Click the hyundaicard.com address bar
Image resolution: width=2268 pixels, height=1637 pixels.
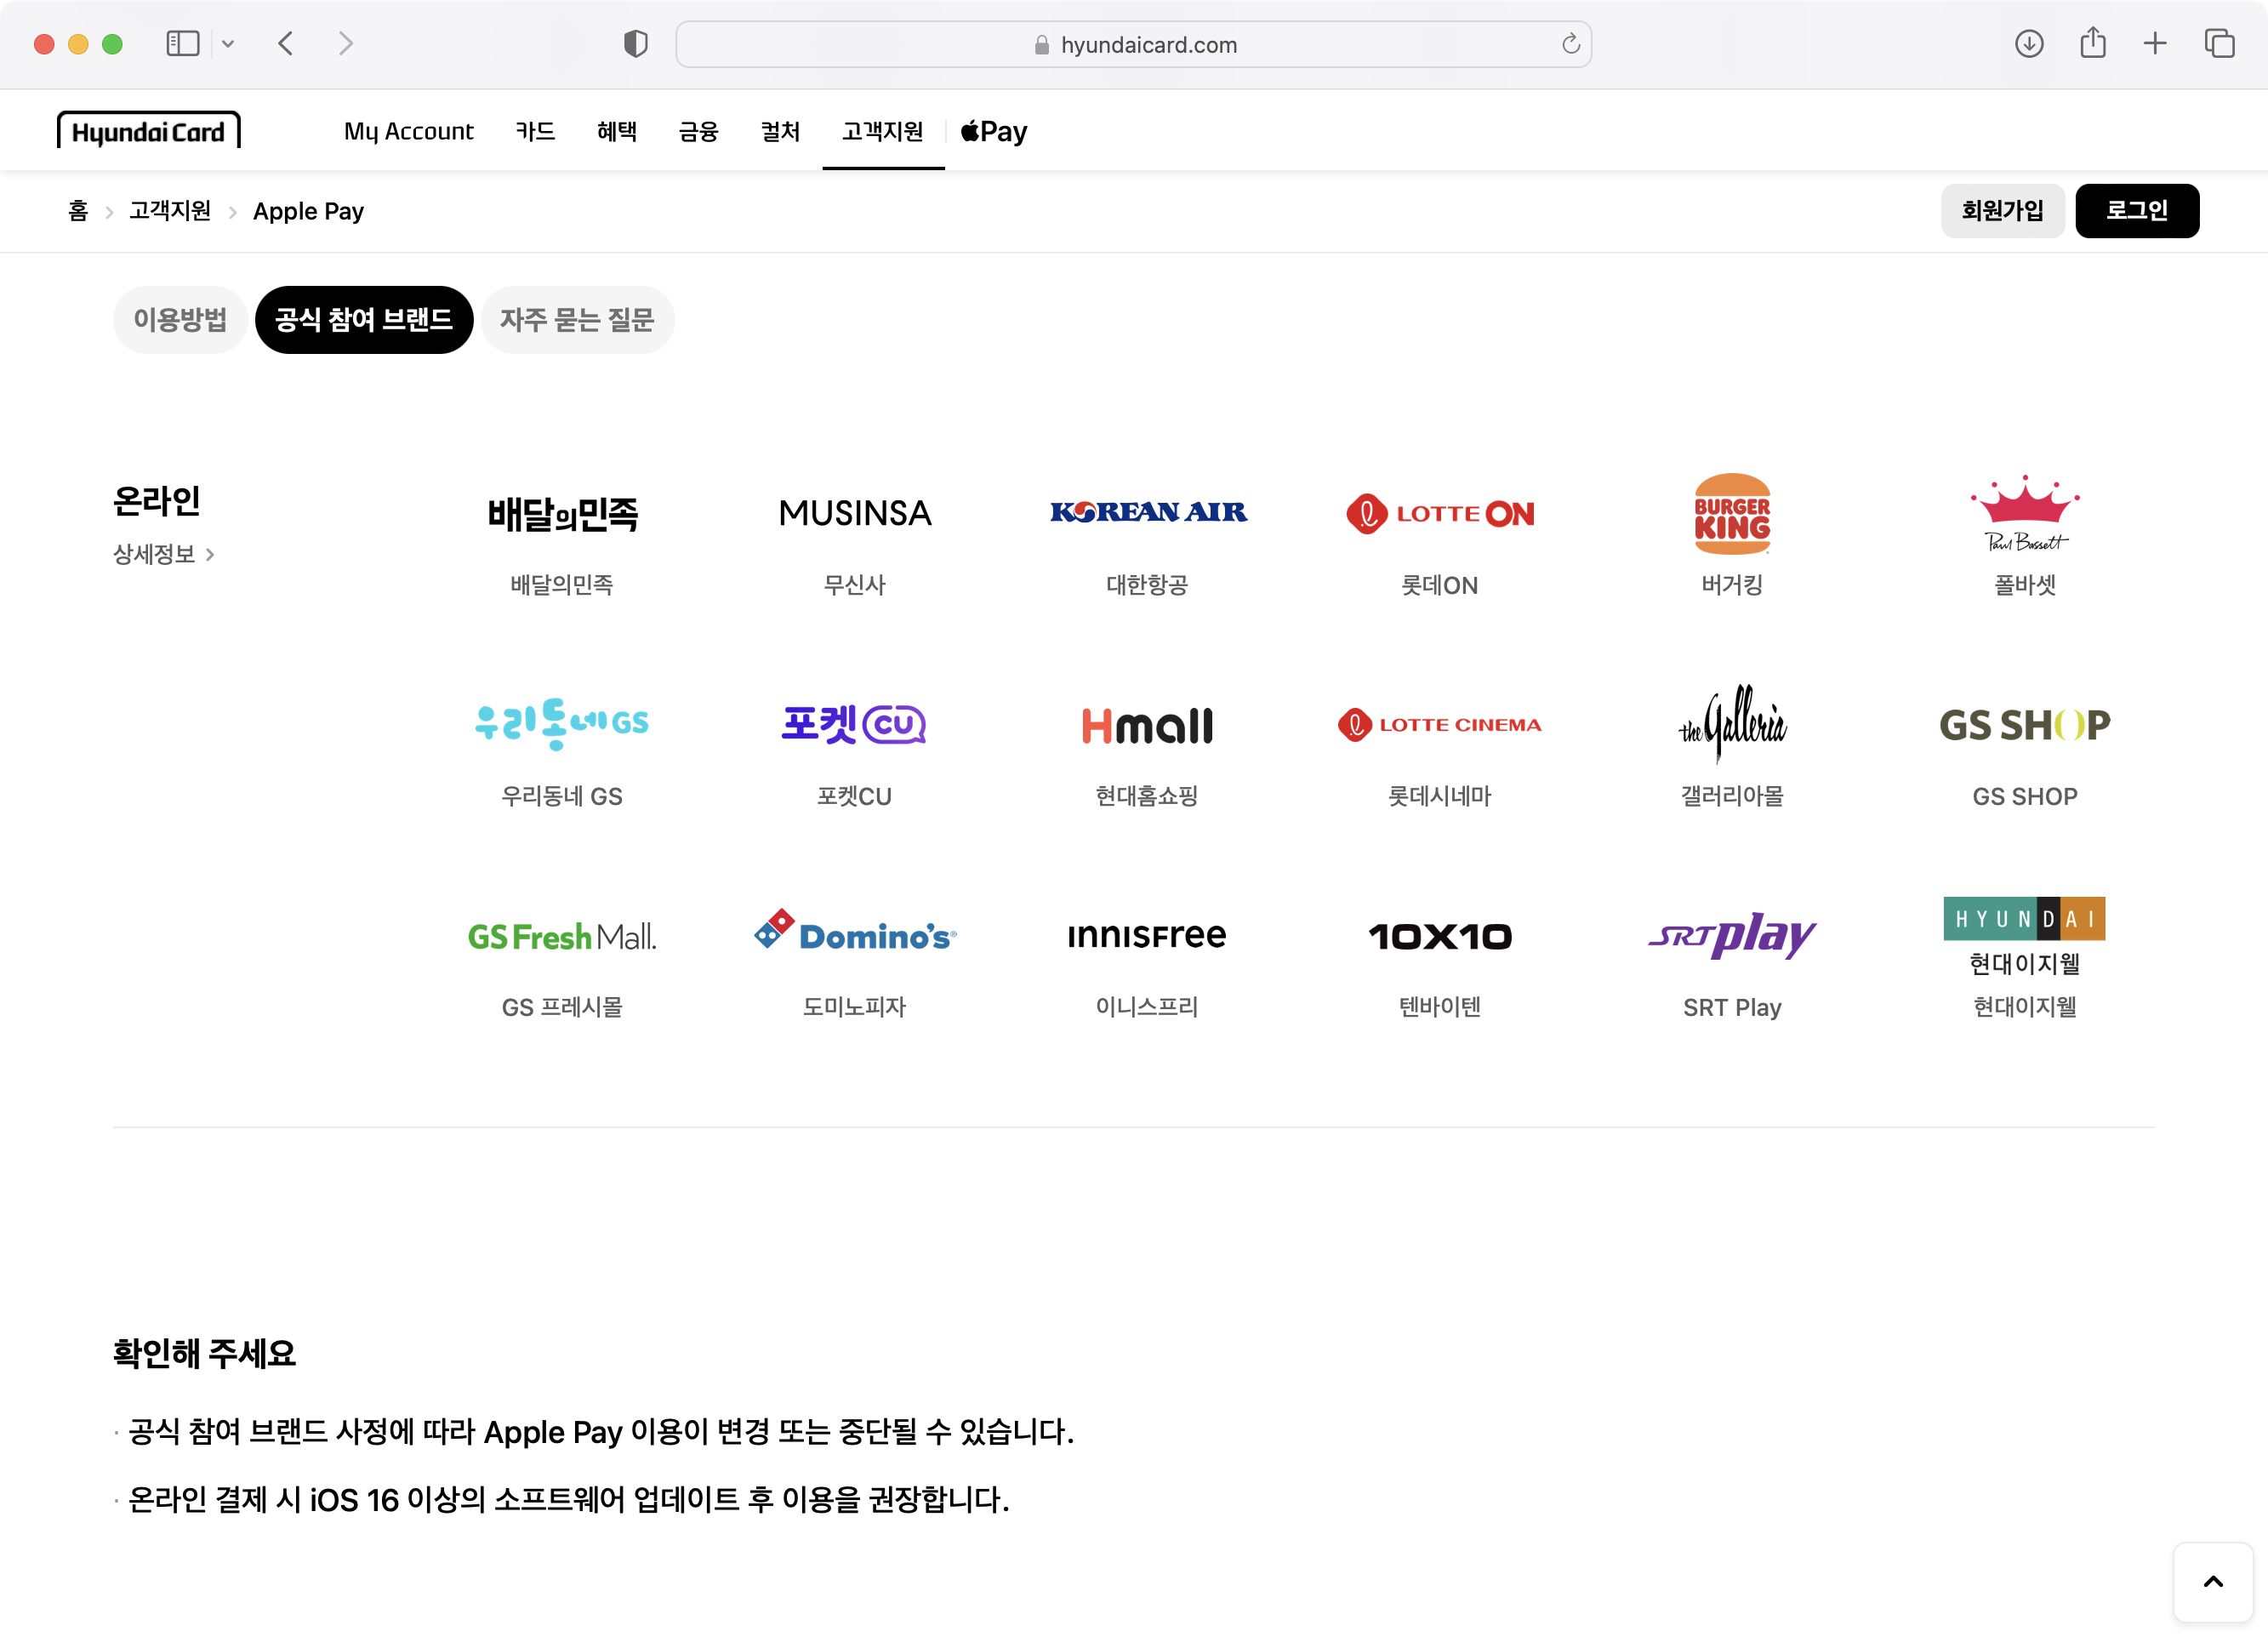click(1133, 44)
